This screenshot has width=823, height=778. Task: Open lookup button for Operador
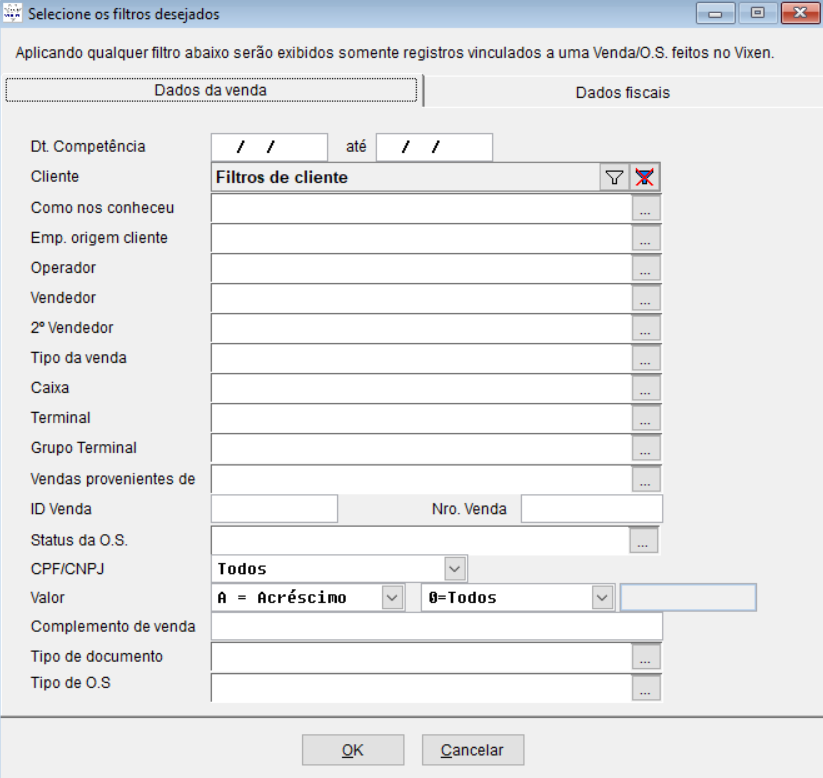(646, 268)
